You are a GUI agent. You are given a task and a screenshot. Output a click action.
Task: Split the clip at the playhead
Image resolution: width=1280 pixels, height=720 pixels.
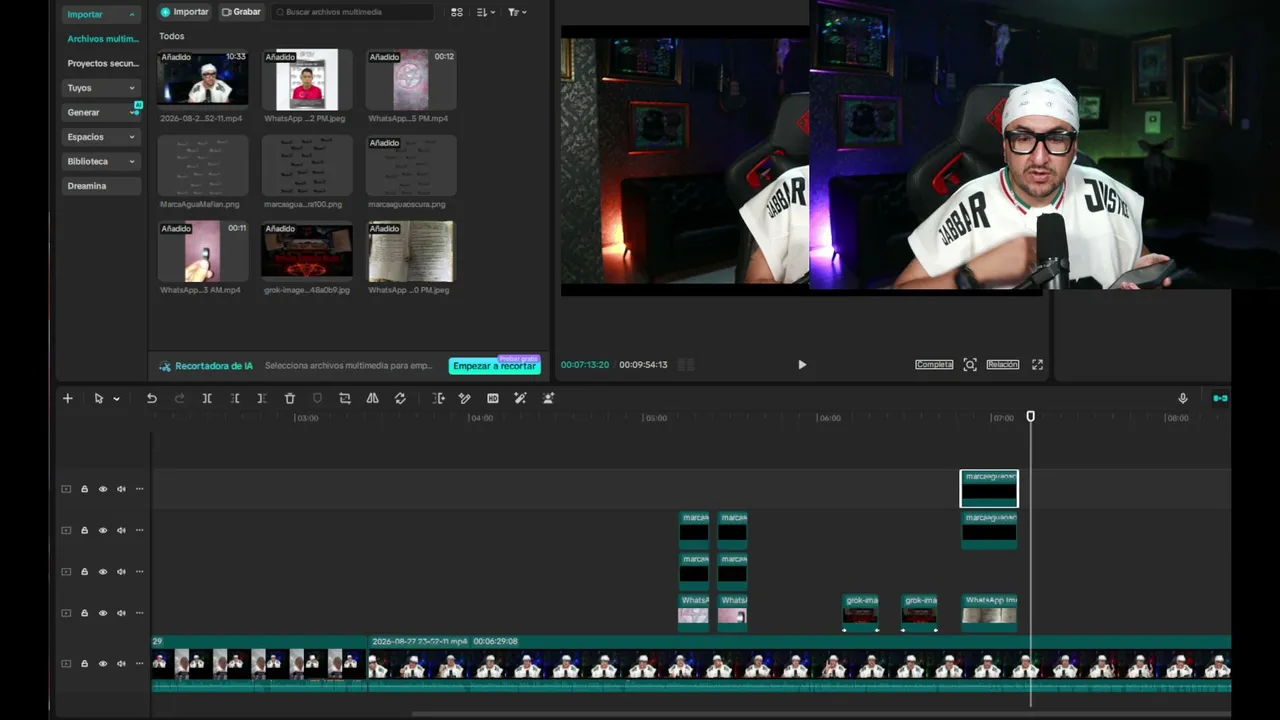(207, 398)
